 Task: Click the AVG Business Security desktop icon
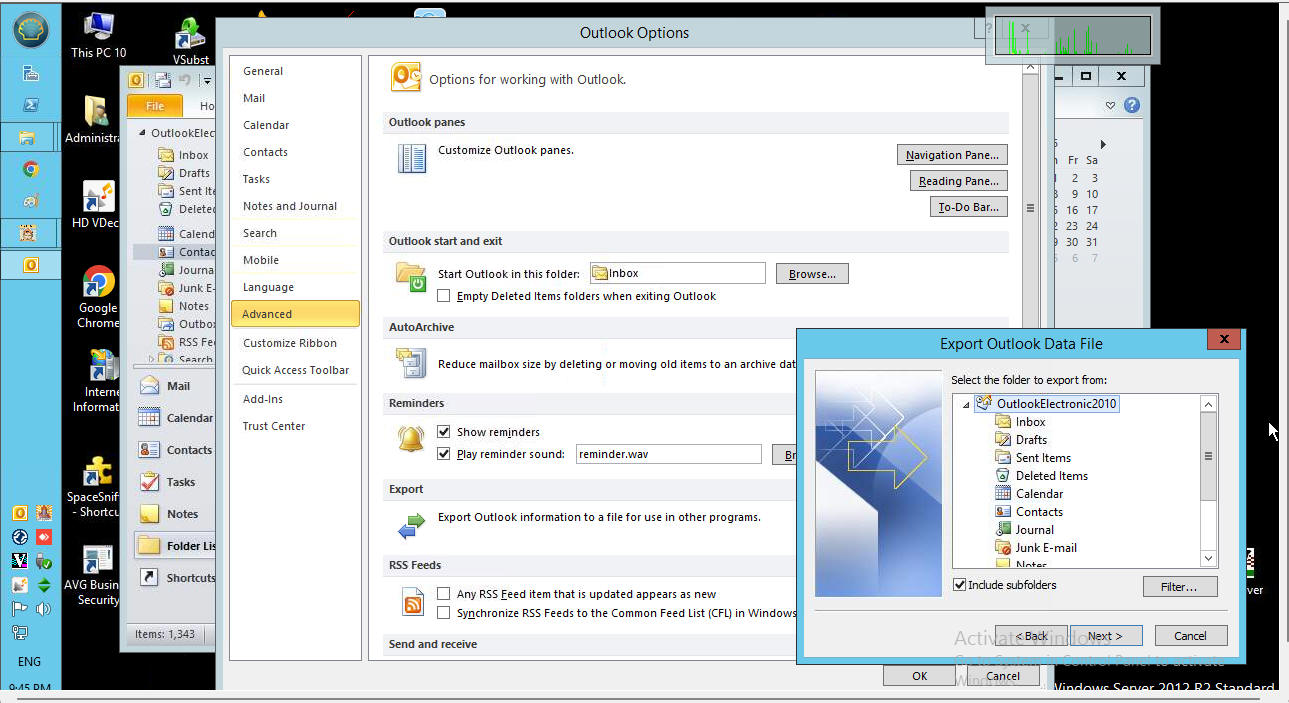click(98, 560)
